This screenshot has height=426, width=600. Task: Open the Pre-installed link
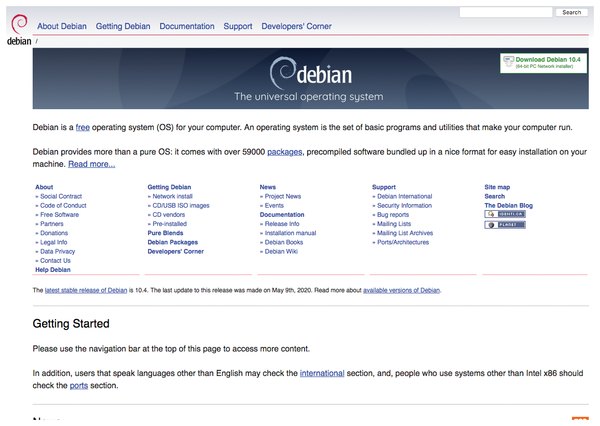tap(170, 224)
